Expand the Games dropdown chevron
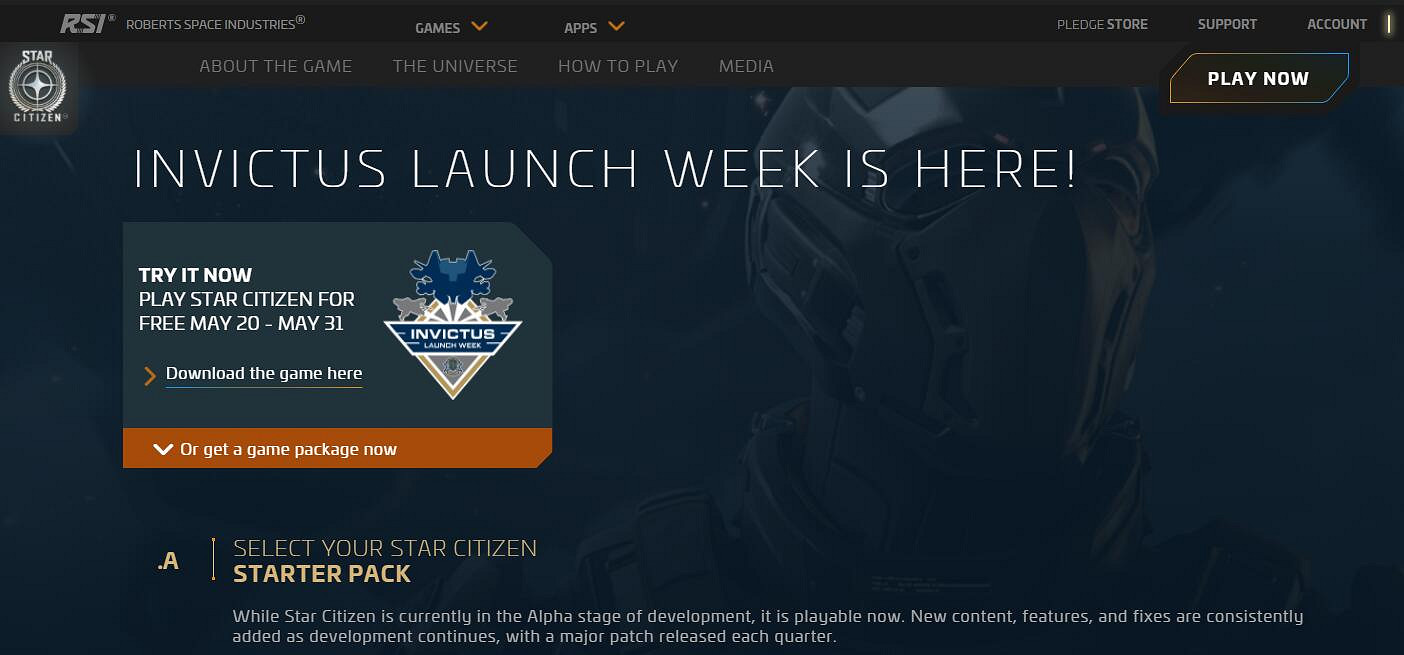The height and width of the screenshot is (655, 1404). (479, 26)
